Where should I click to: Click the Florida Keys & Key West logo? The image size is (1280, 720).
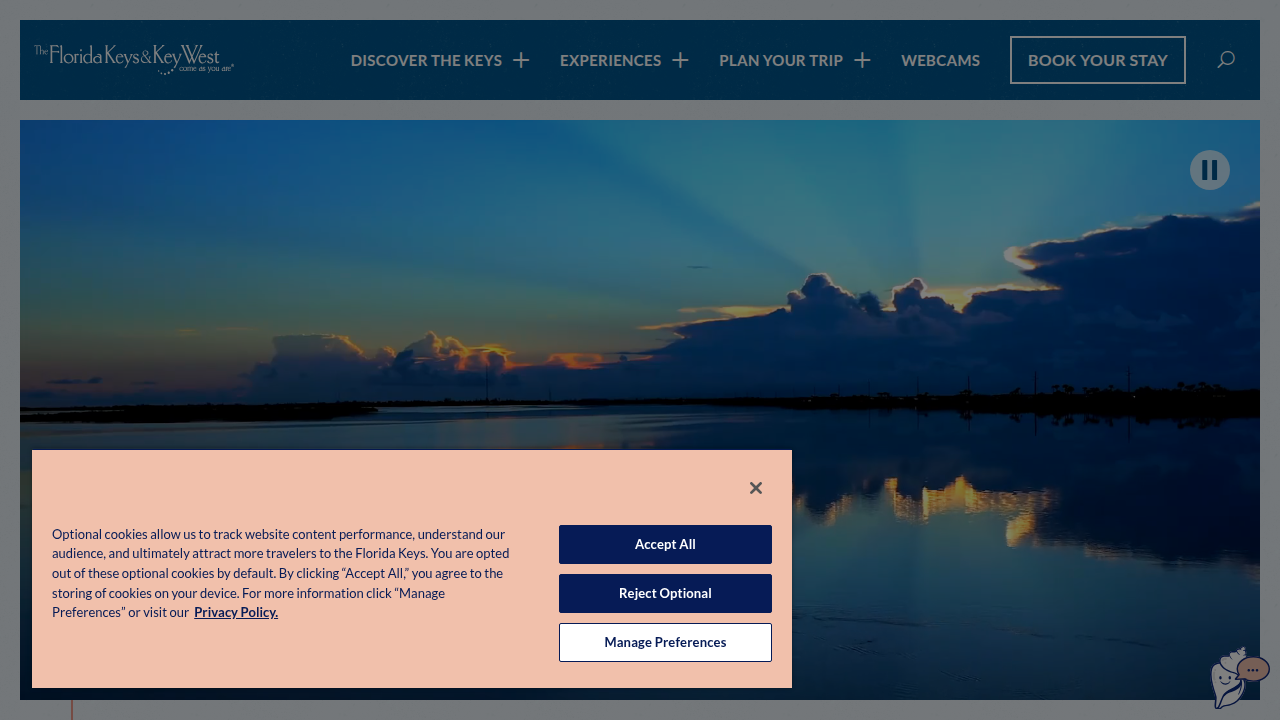[134, 58]
